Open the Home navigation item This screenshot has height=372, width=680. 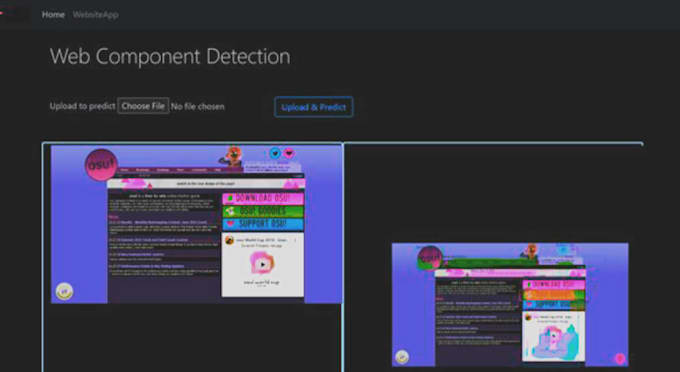pos(53,15)
